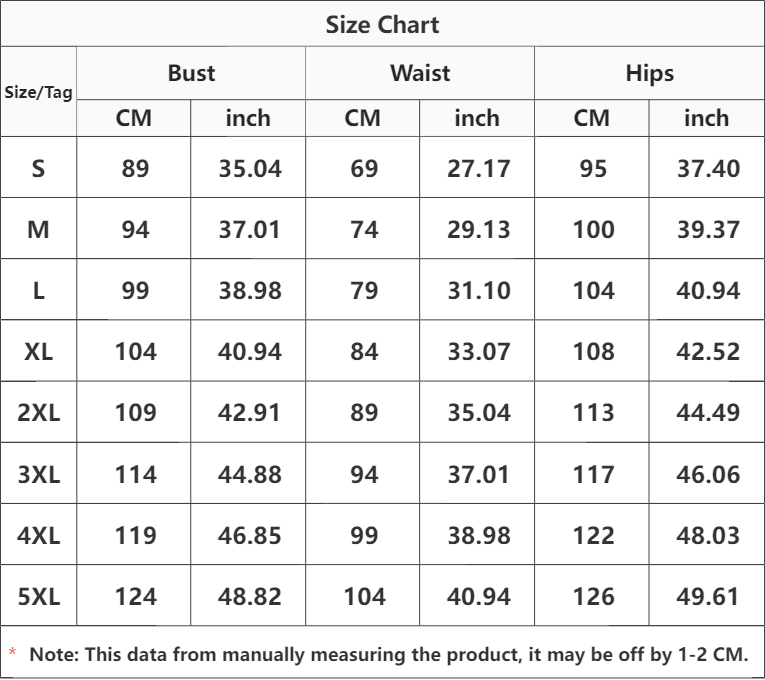Image resolution: width=765 pixels, height=680 pixels.
Task: Select the Hips column header
Action: click(x=650, y=73)
